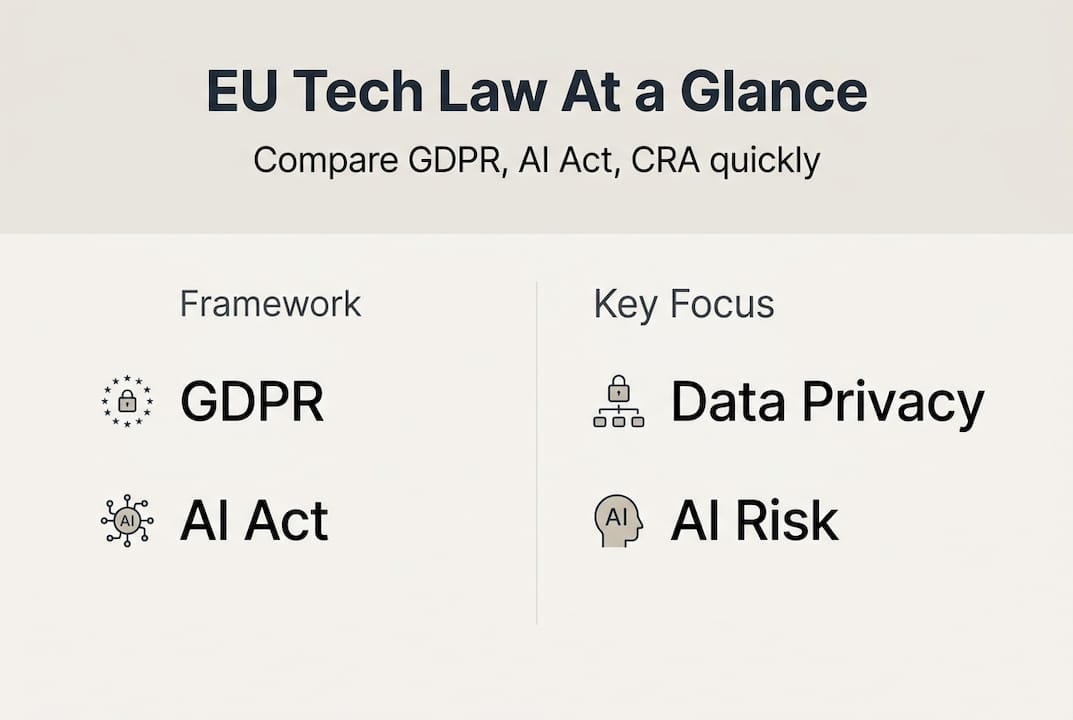Image resolution: width=1073 pixels, height=720 pixels.
Task: Click the word "quickly" in the subtitle
Action: (764, 160)
